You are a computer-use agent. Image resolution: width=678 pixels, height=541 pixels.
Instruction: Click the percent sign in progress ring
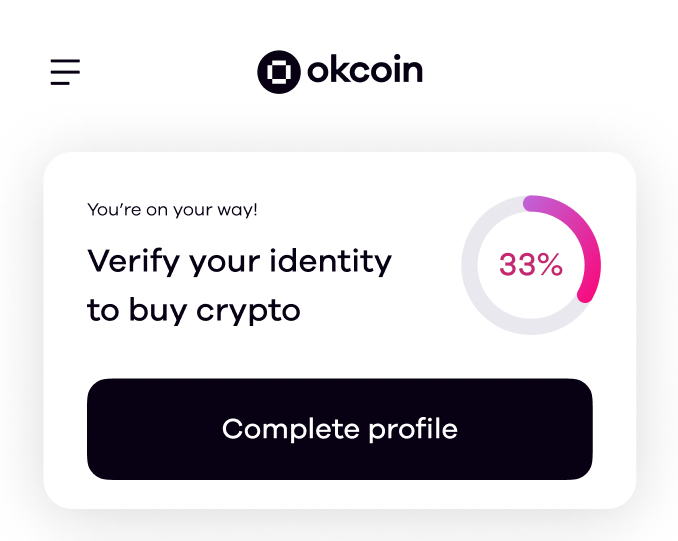(x=550, y=265)
